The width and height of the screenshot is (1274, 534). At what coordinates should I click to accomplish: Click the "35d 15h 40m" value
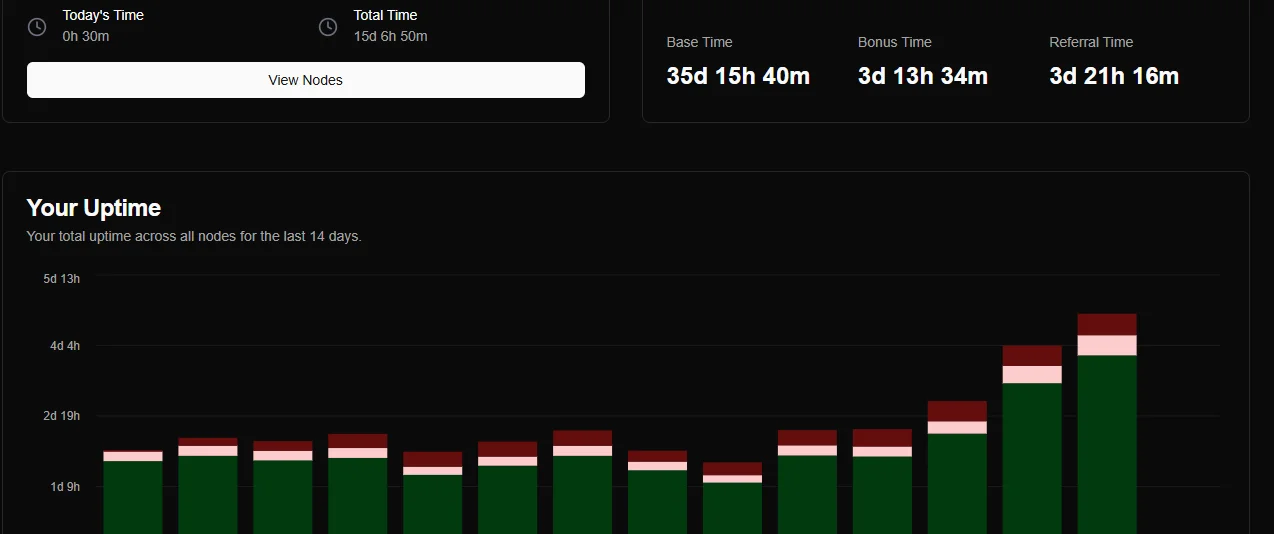[738, 76]
